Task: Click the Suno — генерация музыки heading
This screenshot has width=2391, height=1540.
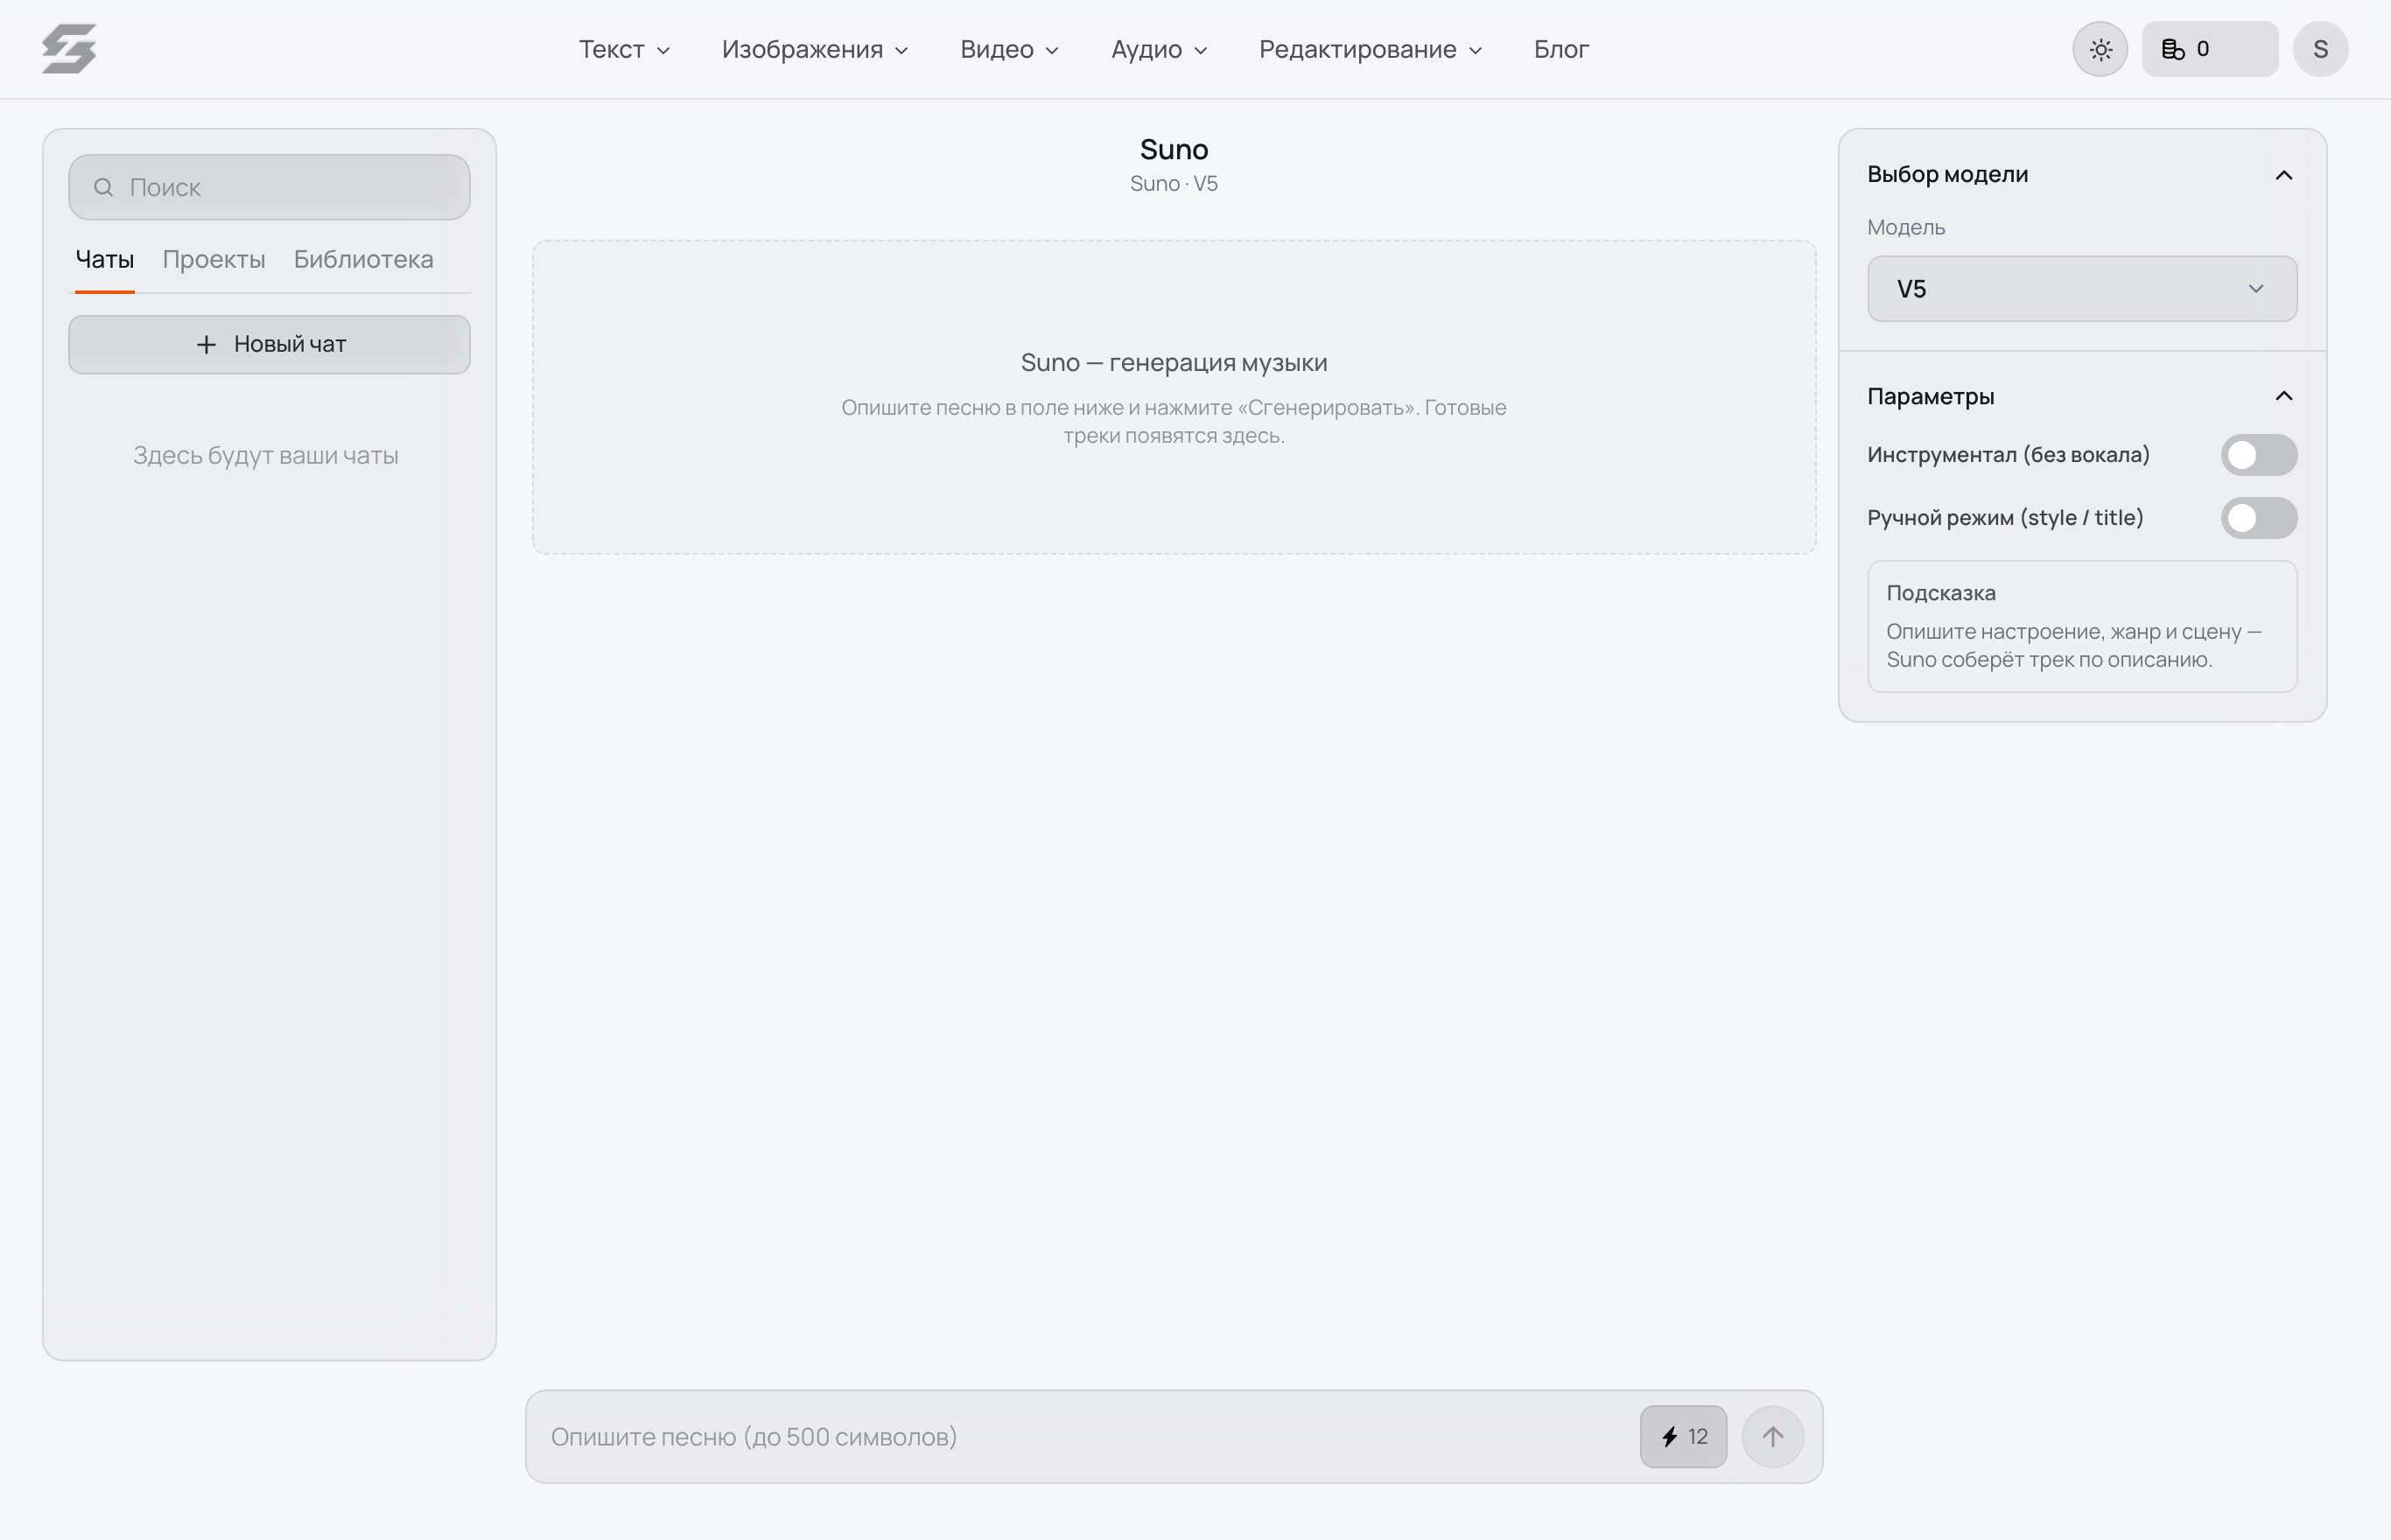Action: [1174, 363]
